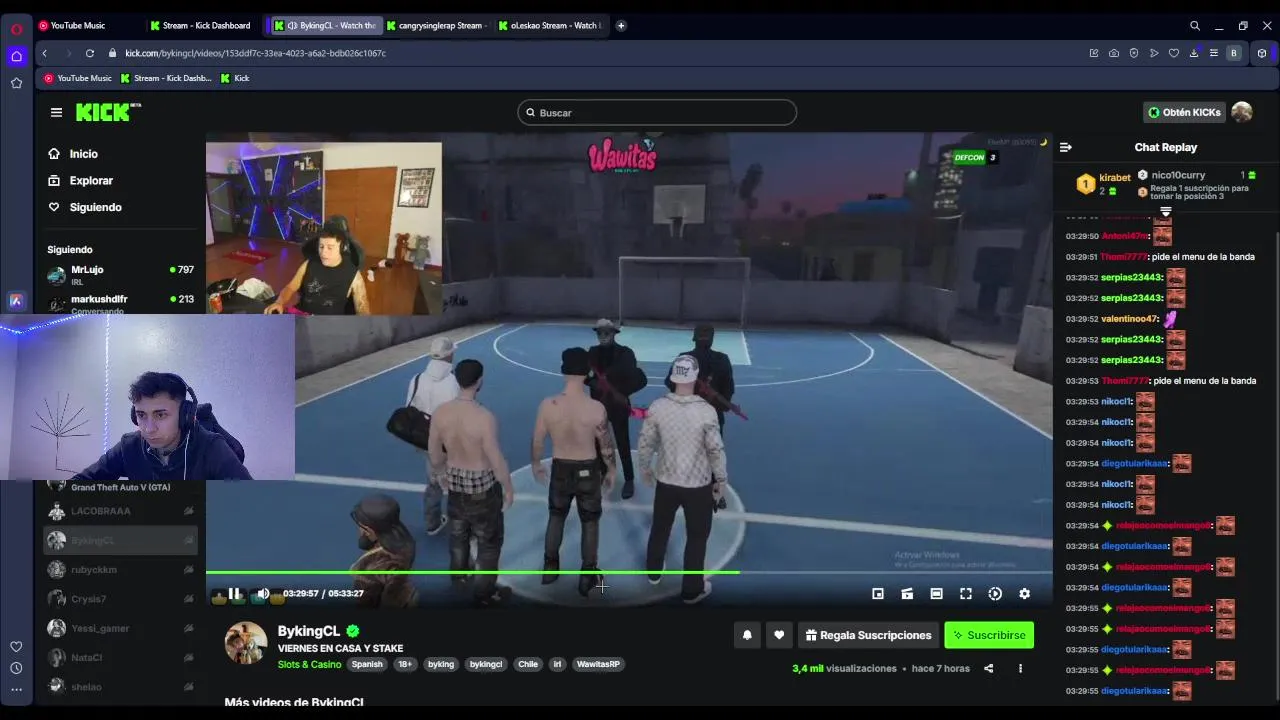Open the hamburger sidebar menu
The image size is (1280, 720).
[56, 112]
